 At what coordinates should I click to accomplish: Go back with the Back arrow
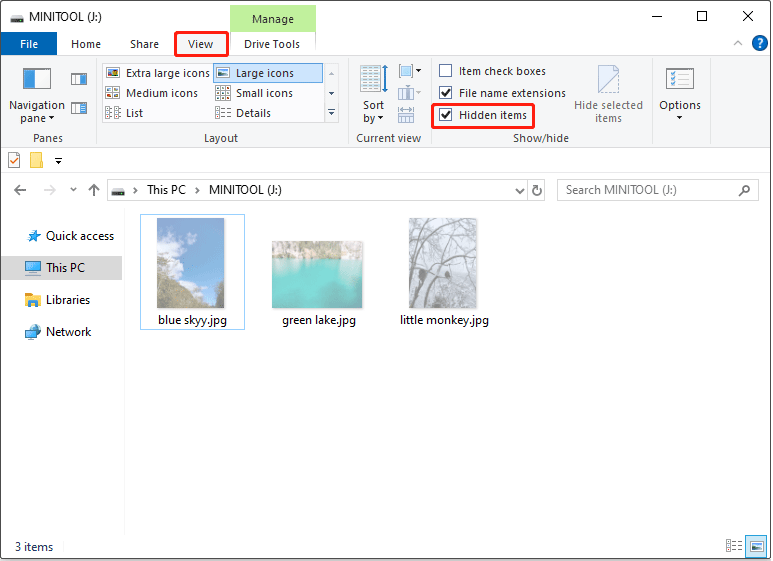coord(20,190)
